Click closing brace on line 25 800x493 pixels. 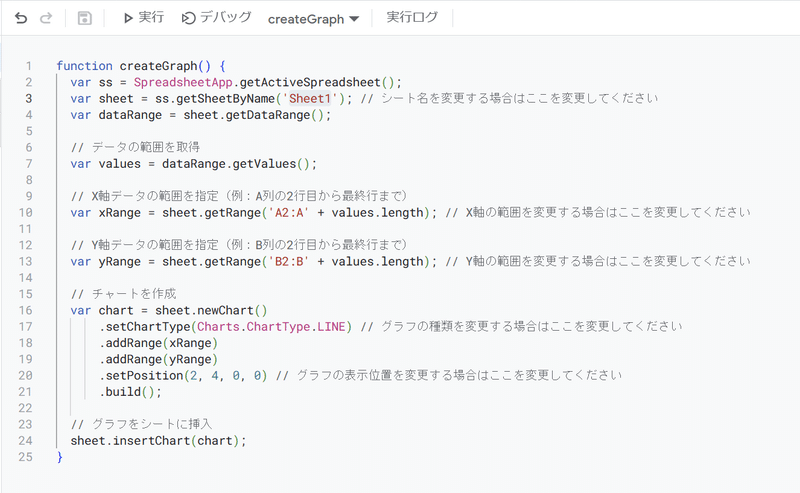pyautogui.click(x=60, y=457)
